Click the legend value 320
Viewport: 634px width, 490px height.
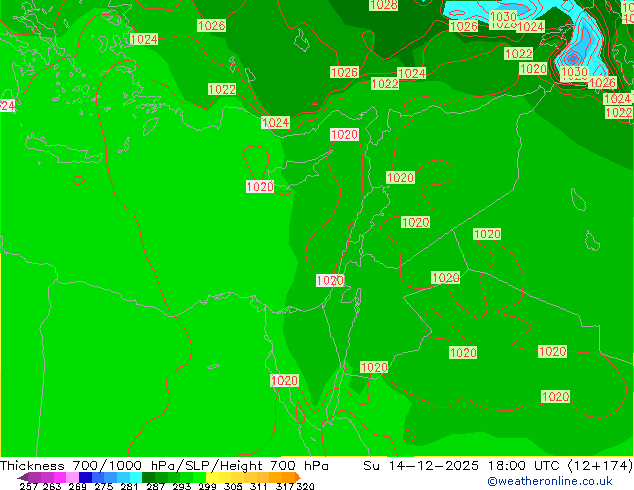pos(305,486)
